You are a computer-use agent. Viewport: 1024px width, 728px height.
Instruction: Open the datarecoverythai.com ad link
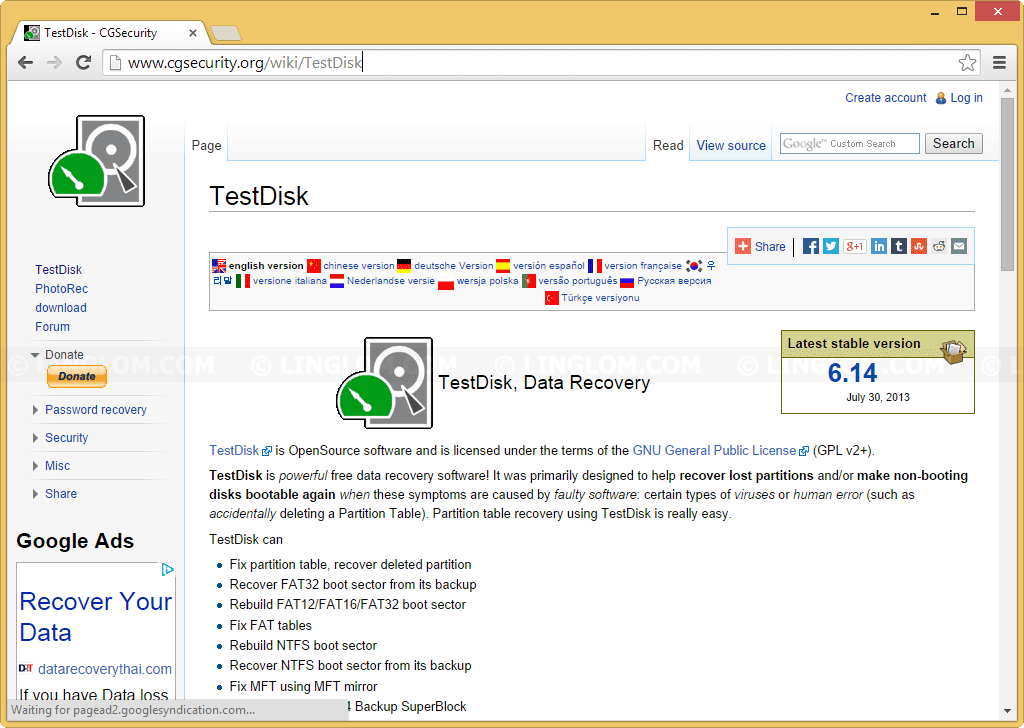coord(104,669)
